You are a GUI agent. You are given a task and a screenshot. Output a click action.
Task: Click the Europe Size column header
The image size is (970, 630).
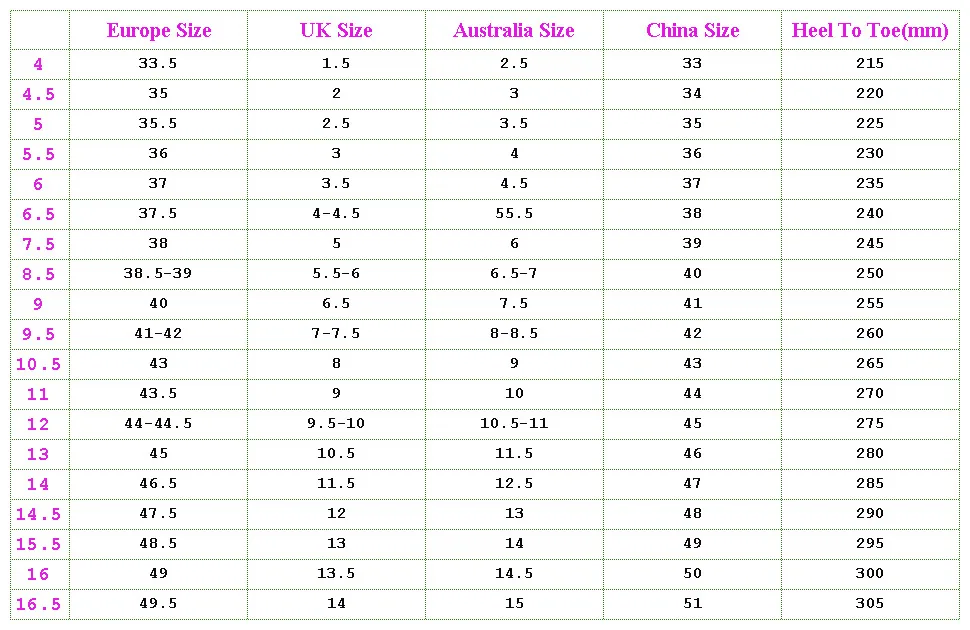point(159,30)
